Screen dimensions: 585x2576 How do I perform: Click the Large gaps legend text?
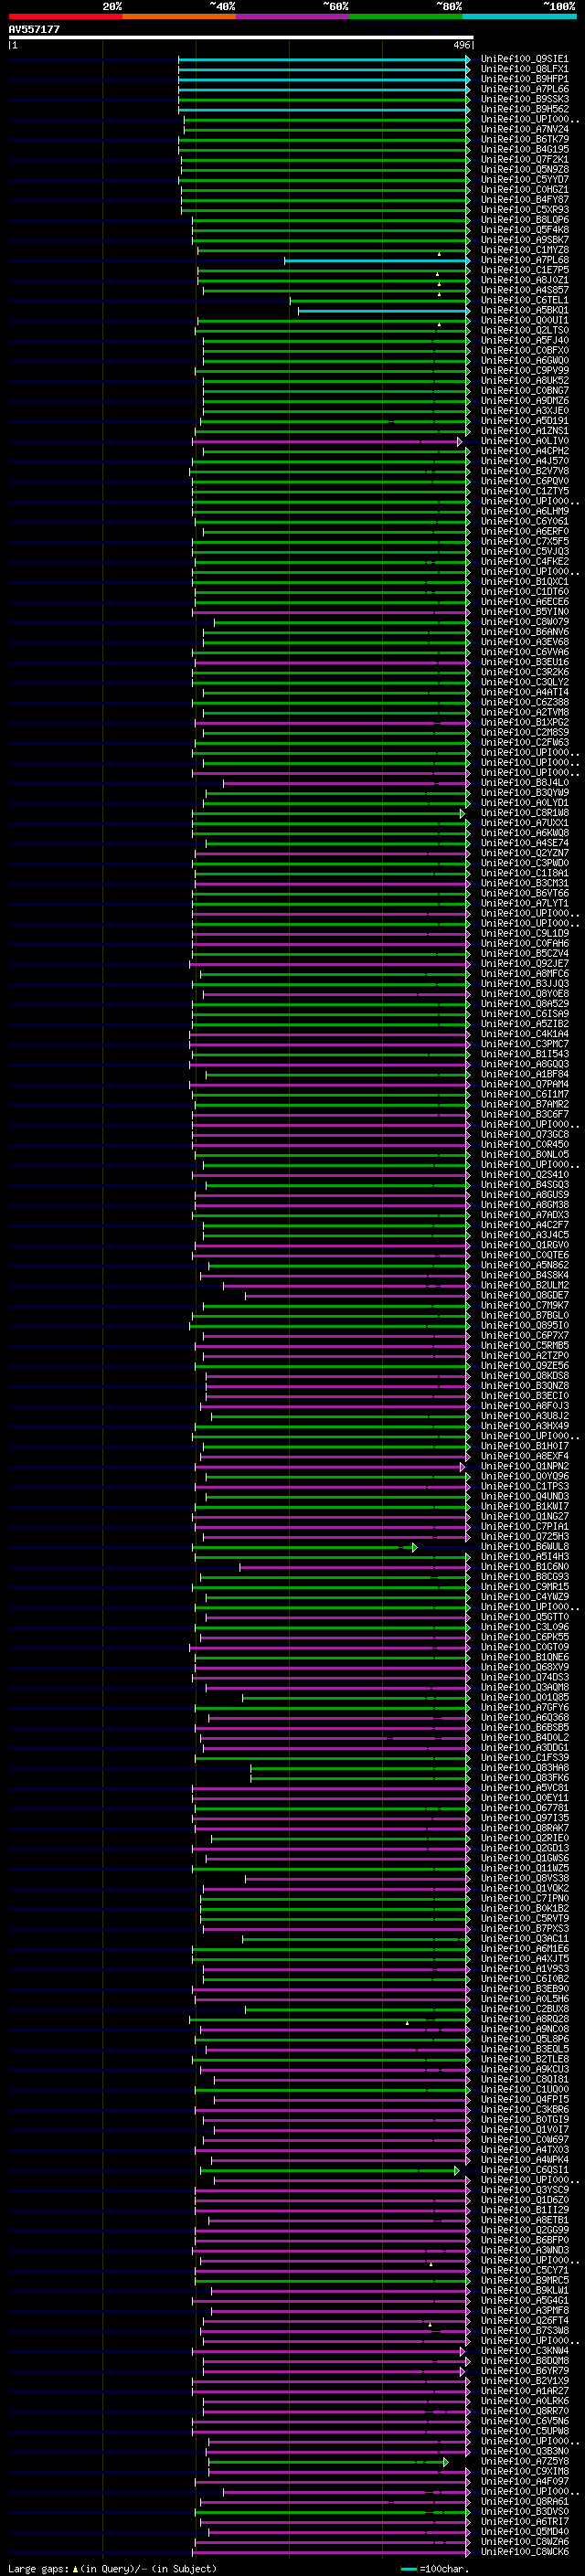tap(112, 2568)
